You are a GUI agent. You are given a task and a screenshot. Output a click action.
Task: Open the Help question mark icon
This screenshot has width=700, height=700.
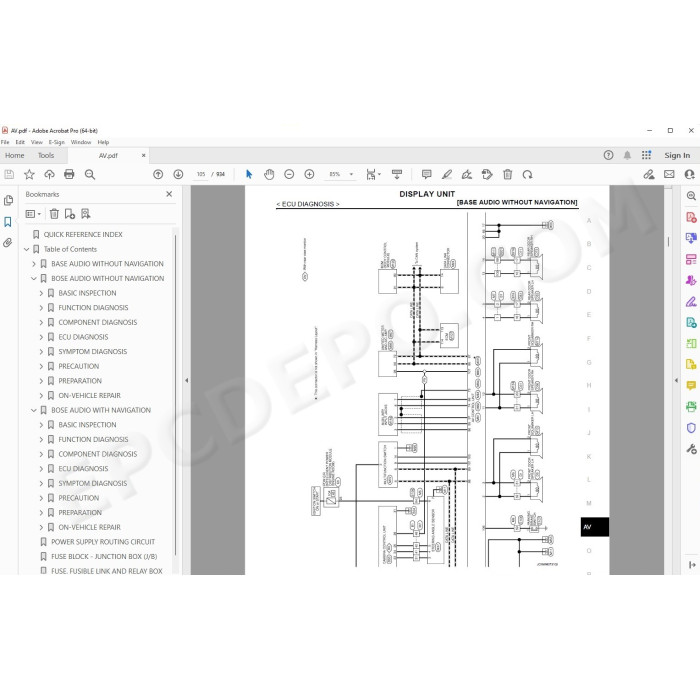(x=608, y=155)
